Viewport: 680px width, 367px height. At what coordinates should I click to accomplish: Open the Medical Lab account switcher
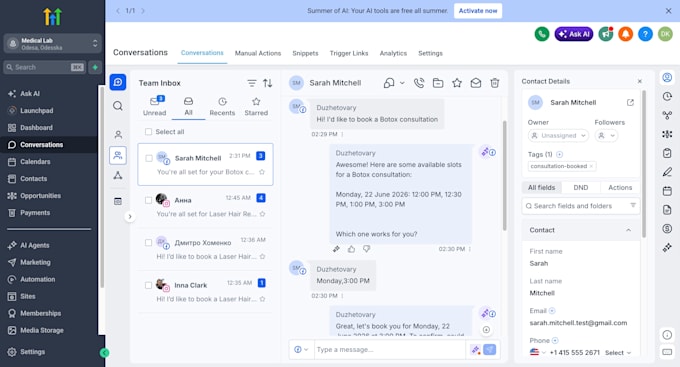(x=52, y=44)
